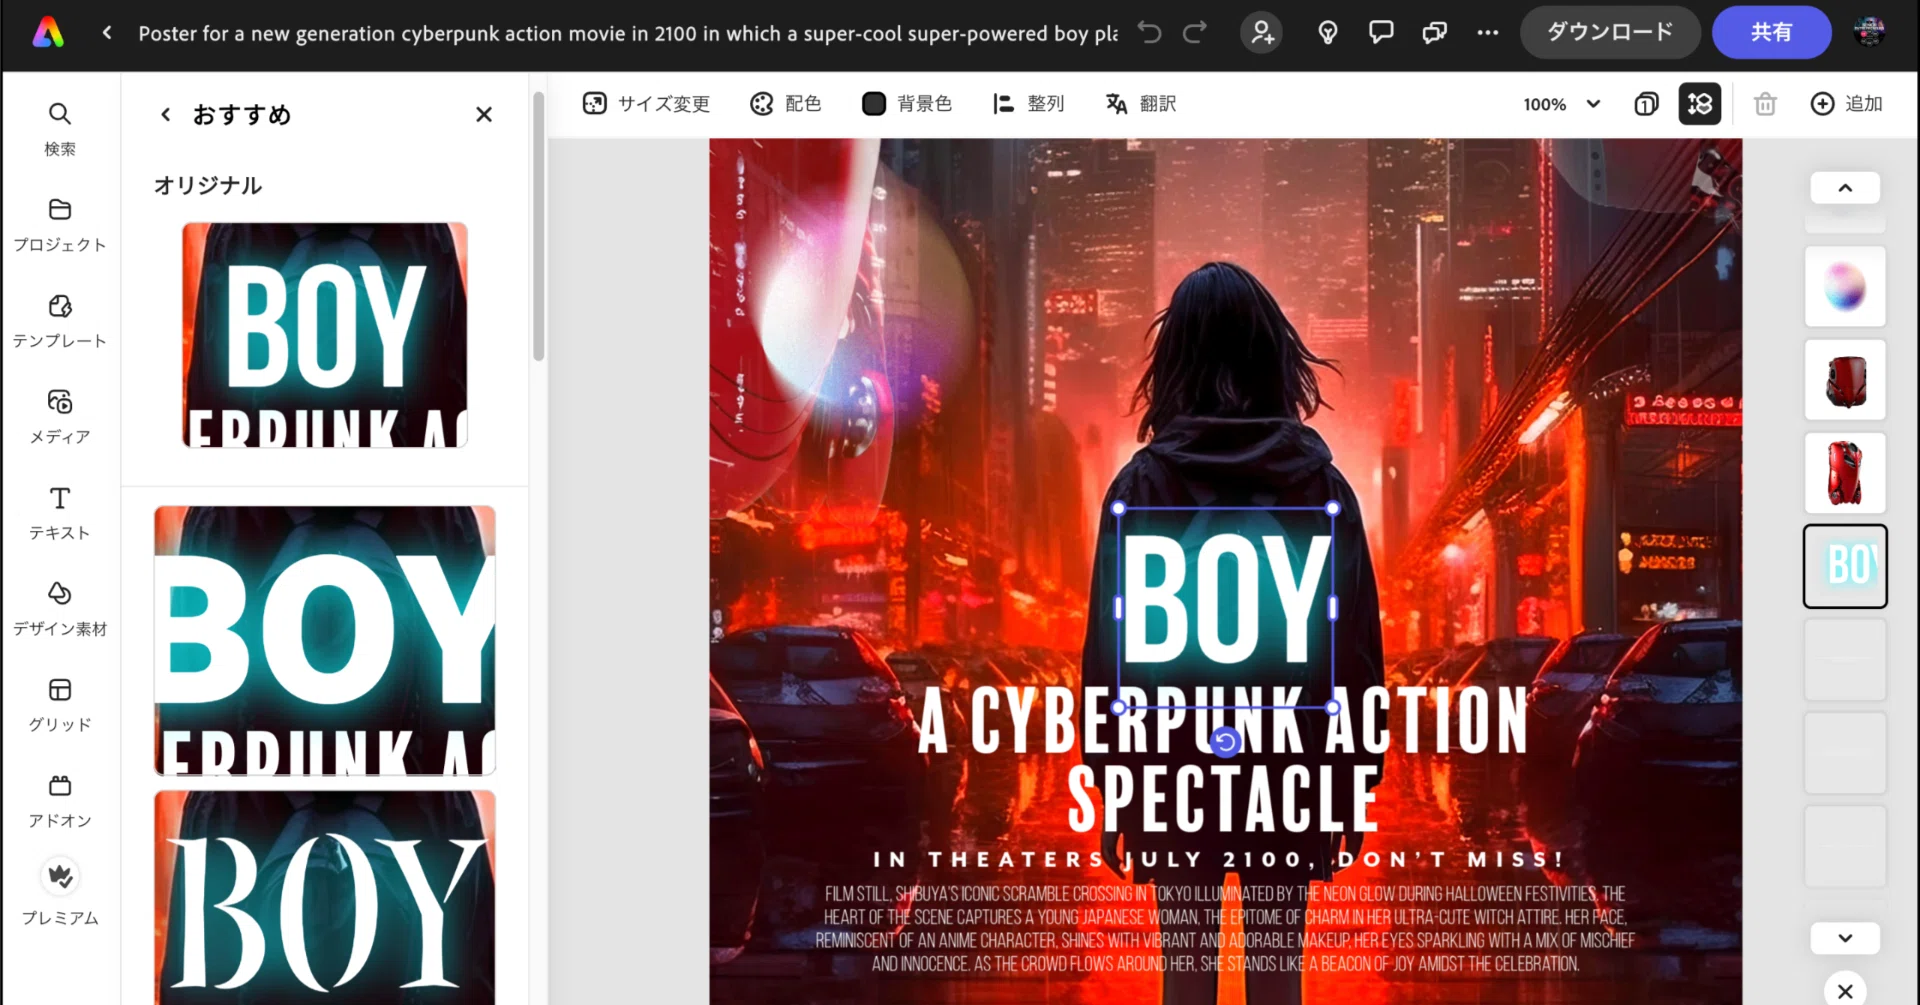The image size is (1920, 1005).
Task: Select the Text (テキスト) tool
Action: click(x=60, y=512)
